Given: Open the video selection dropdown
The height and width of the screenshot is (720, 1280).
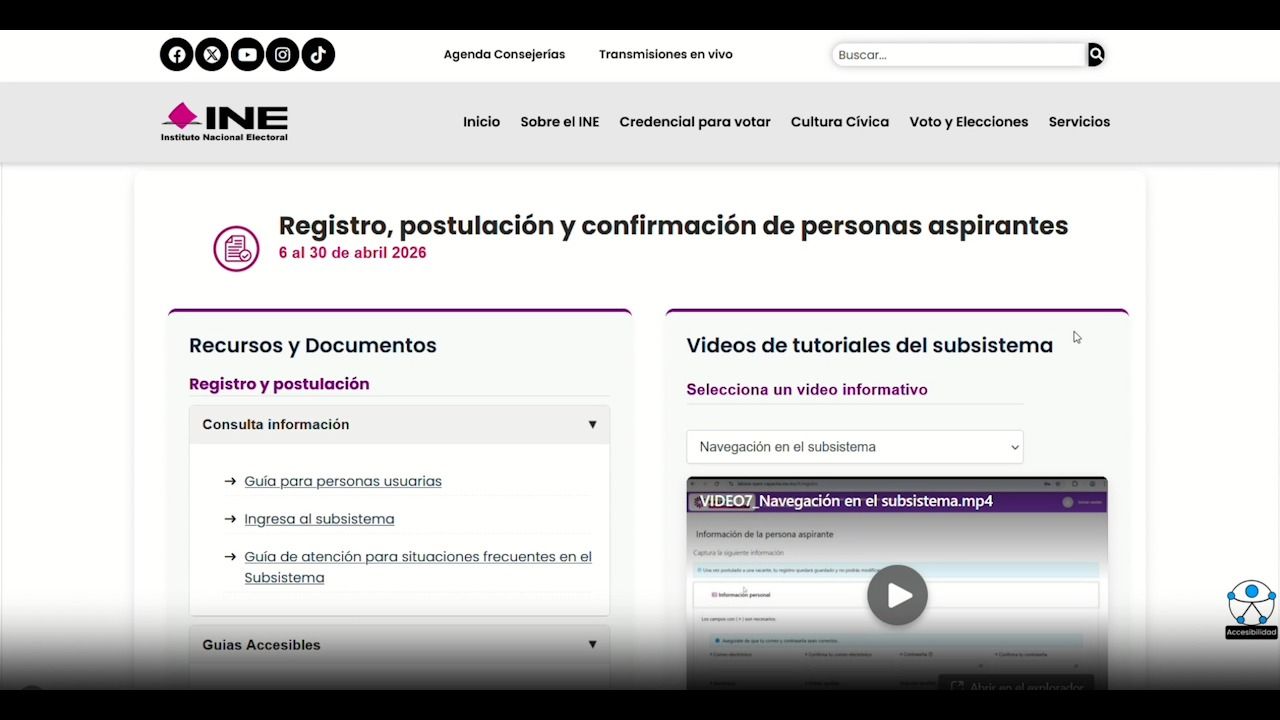Looking at the screenshot, I should click(x=854, y=447).
